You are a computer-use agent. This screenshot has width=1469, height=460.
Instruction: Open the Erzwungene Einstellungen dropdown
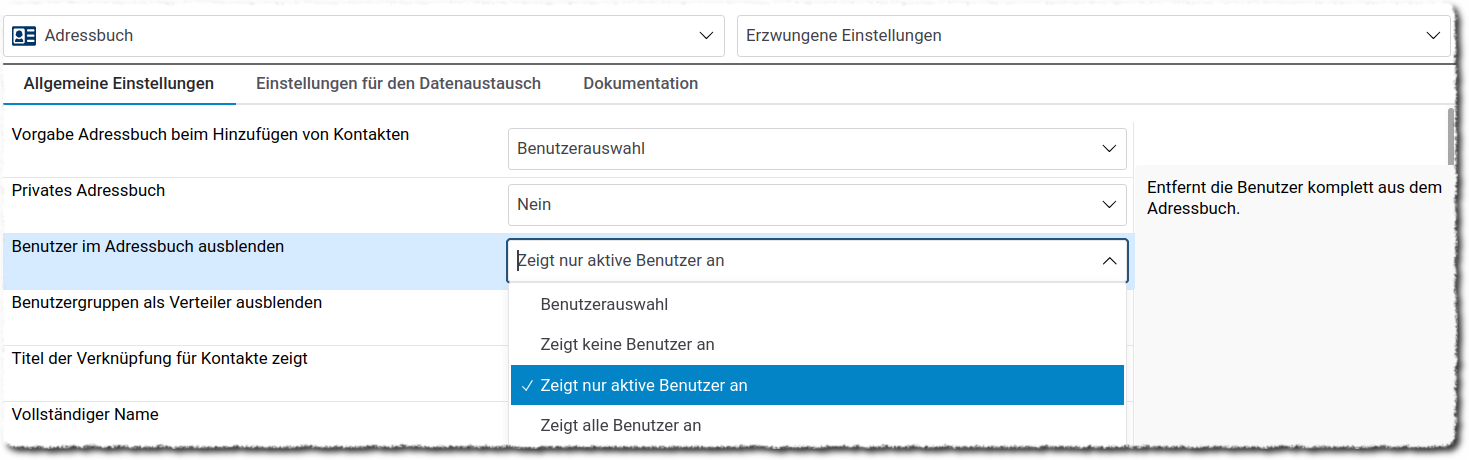[x=1092, y=36]
